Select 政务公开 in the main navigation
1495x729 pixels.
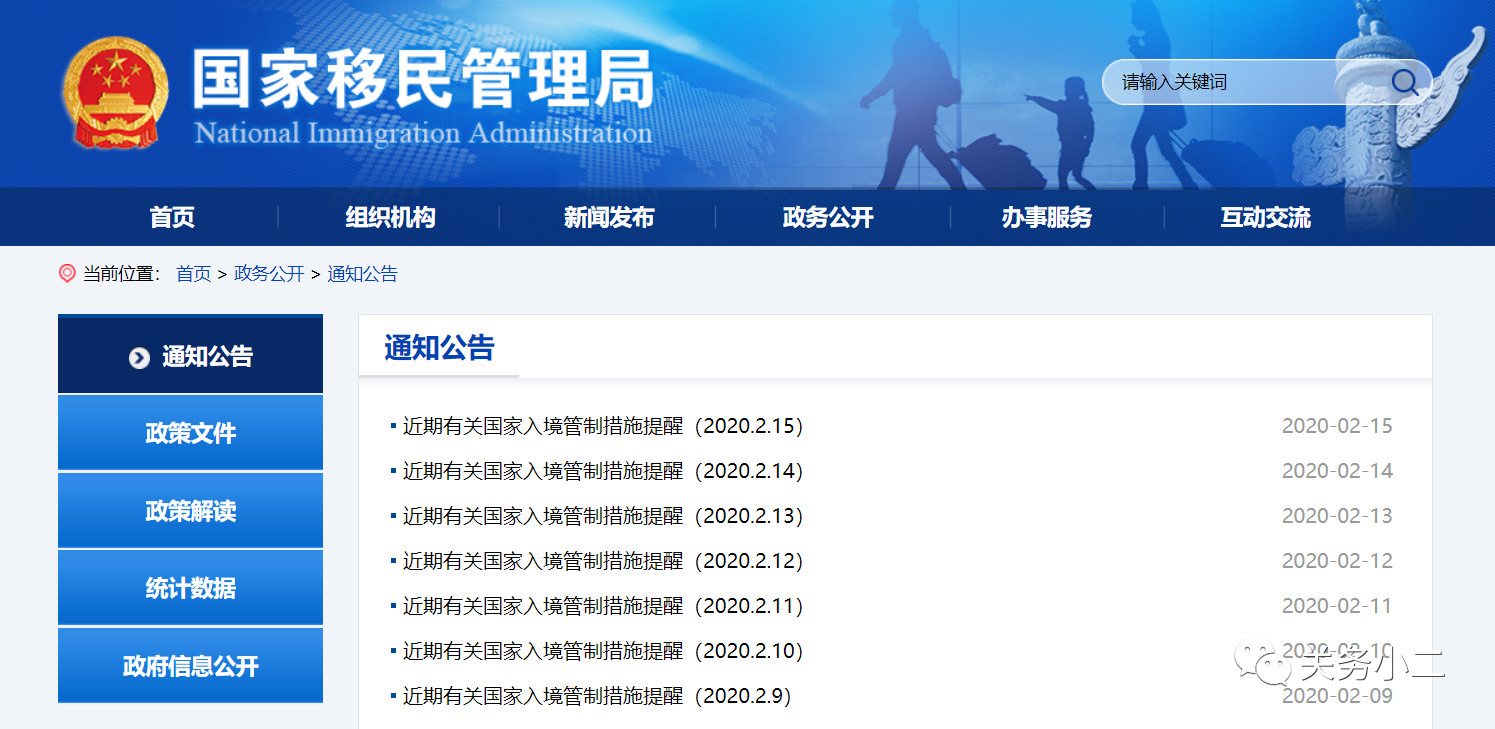pos(828,217)
